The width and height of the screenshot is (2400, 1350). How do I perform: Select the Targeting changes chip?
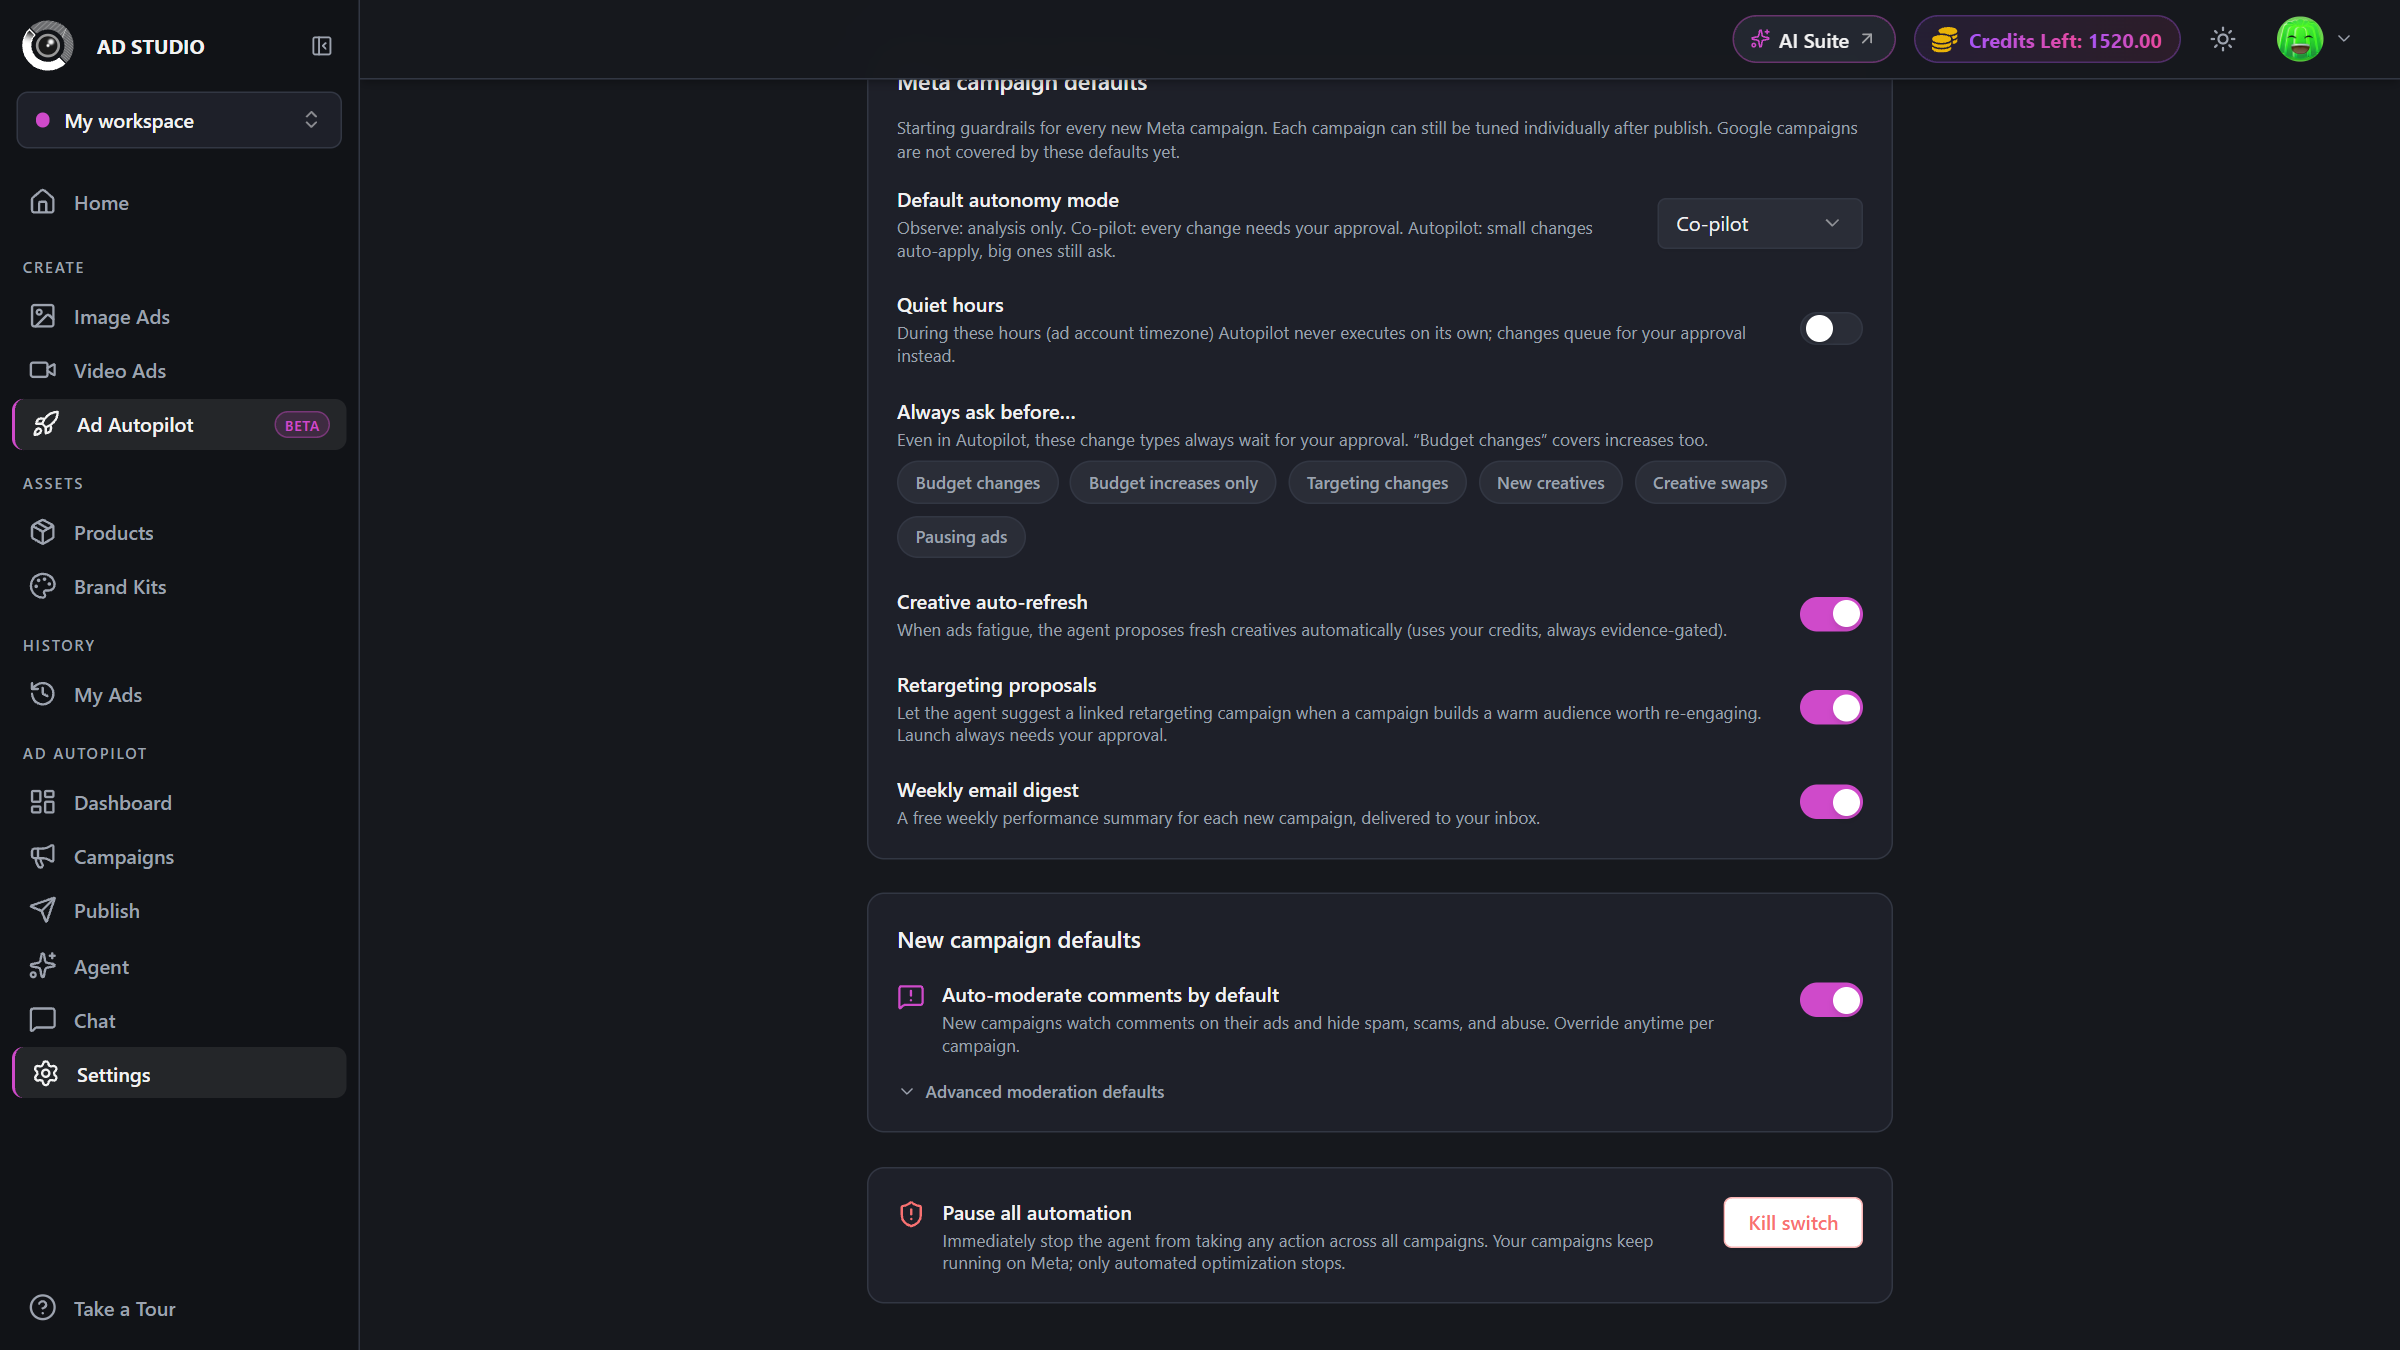(1377, 483)
